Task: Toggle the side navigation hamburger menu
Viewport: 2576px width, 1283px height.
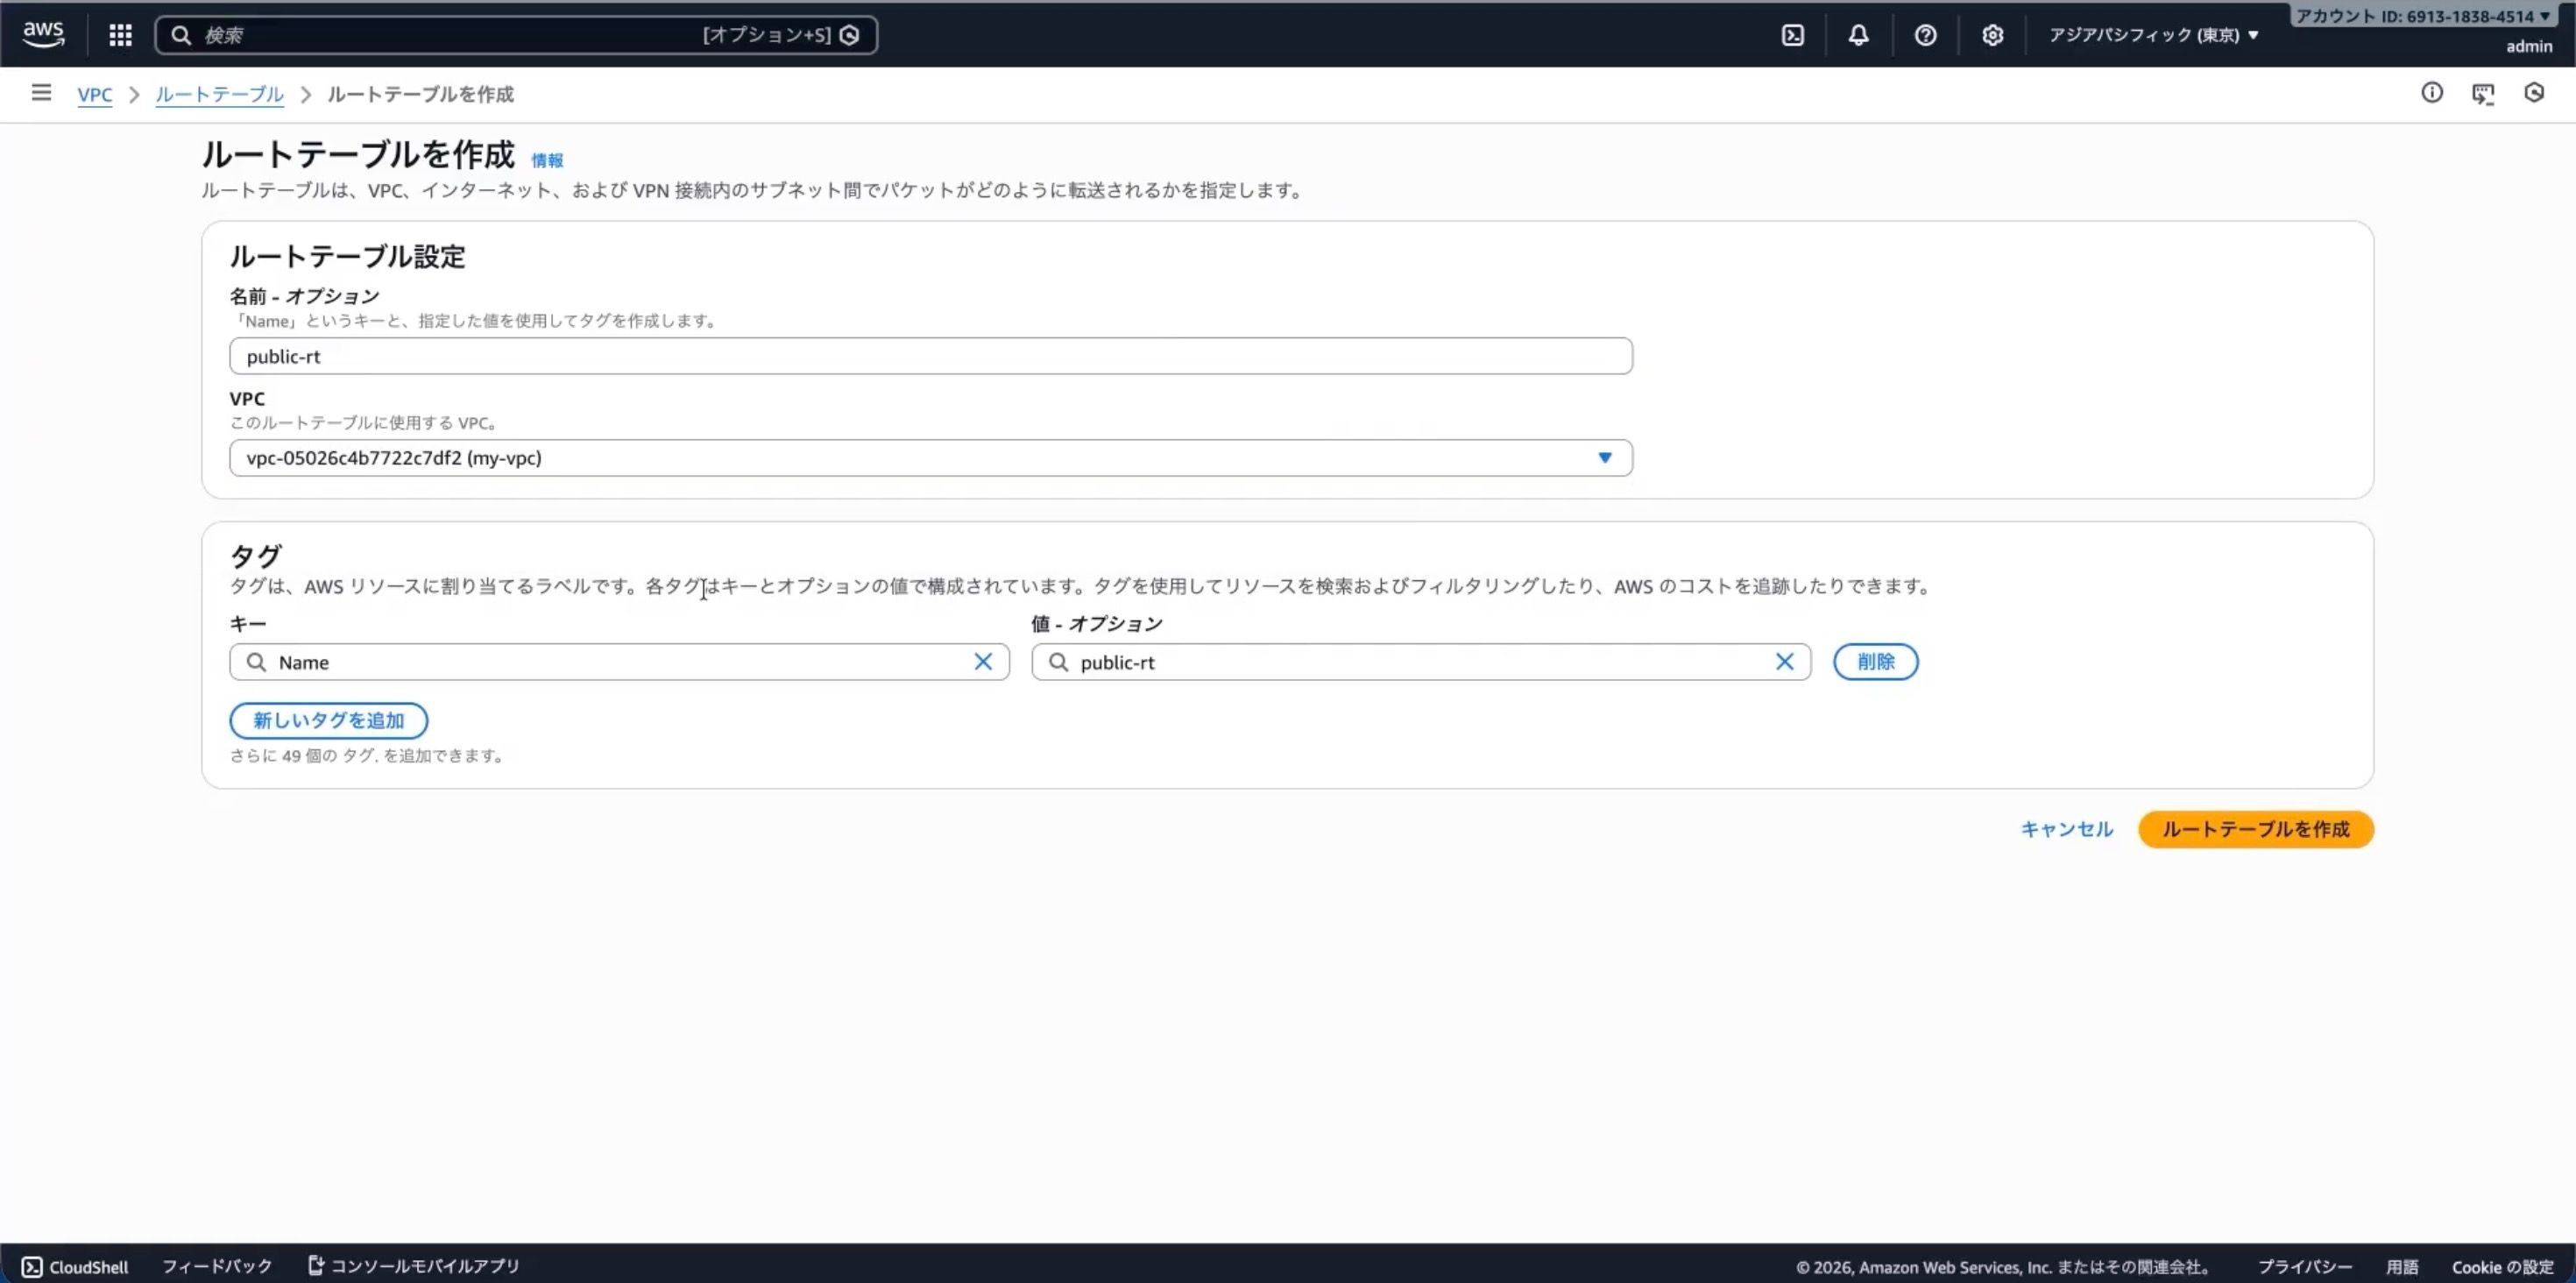Action: [41, 93]
